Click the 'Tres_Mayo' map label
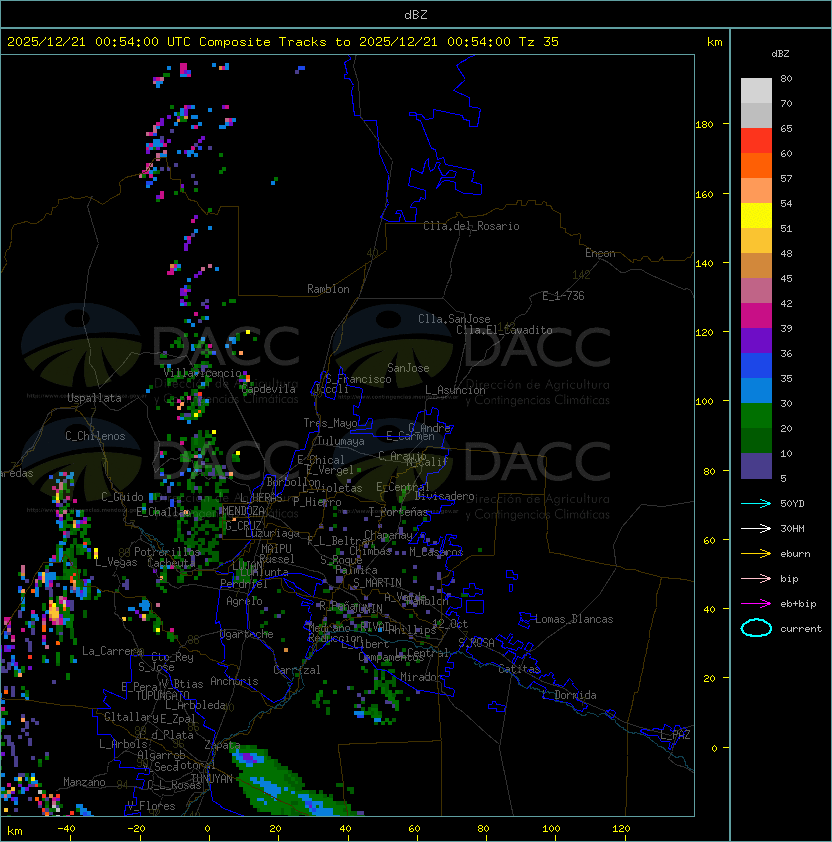 [x=330, y=423]
